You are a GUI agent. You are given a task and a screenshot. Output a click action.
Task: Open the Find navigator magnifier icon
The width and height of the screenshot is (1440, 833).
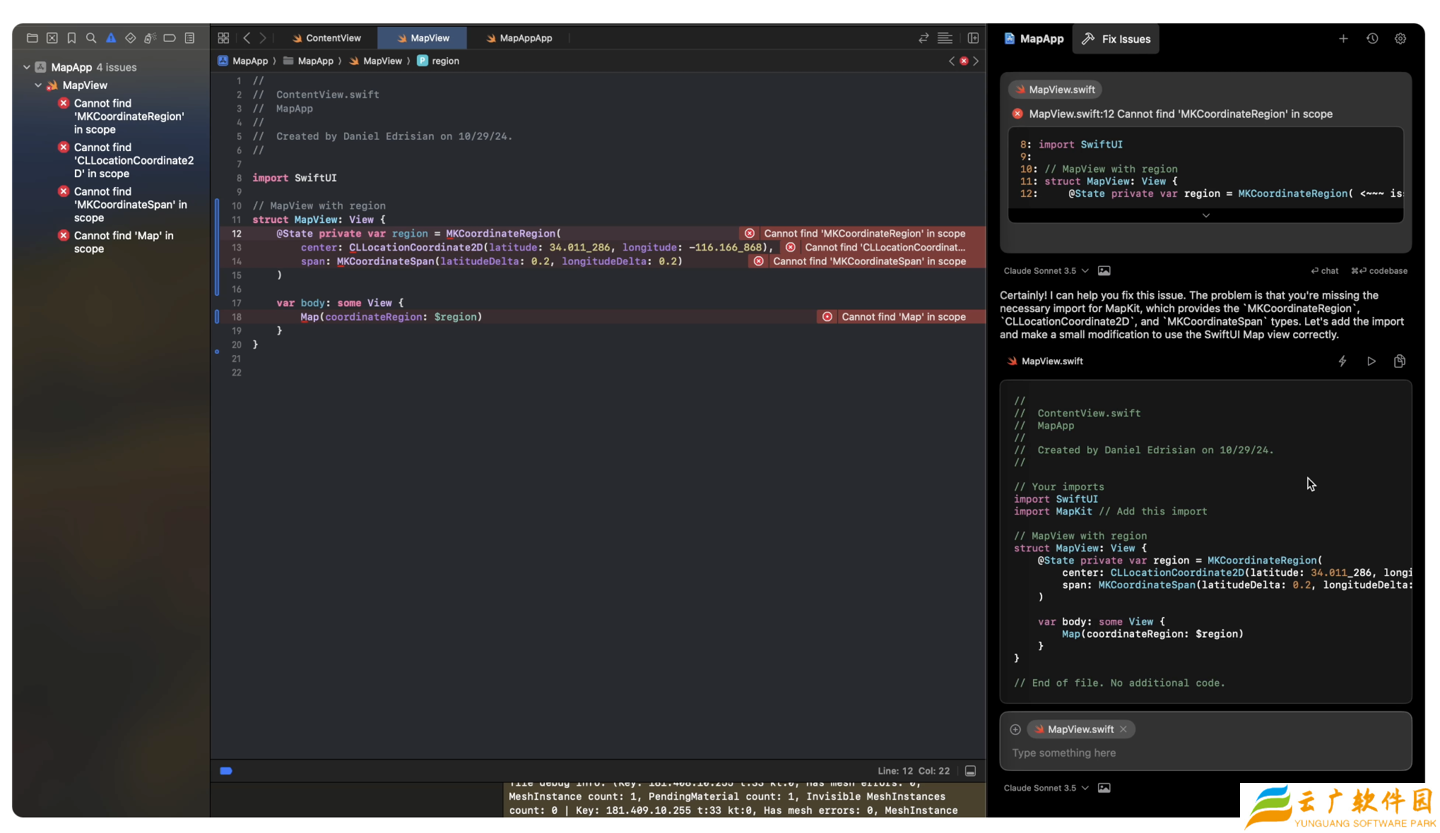[x=91, y=38]
